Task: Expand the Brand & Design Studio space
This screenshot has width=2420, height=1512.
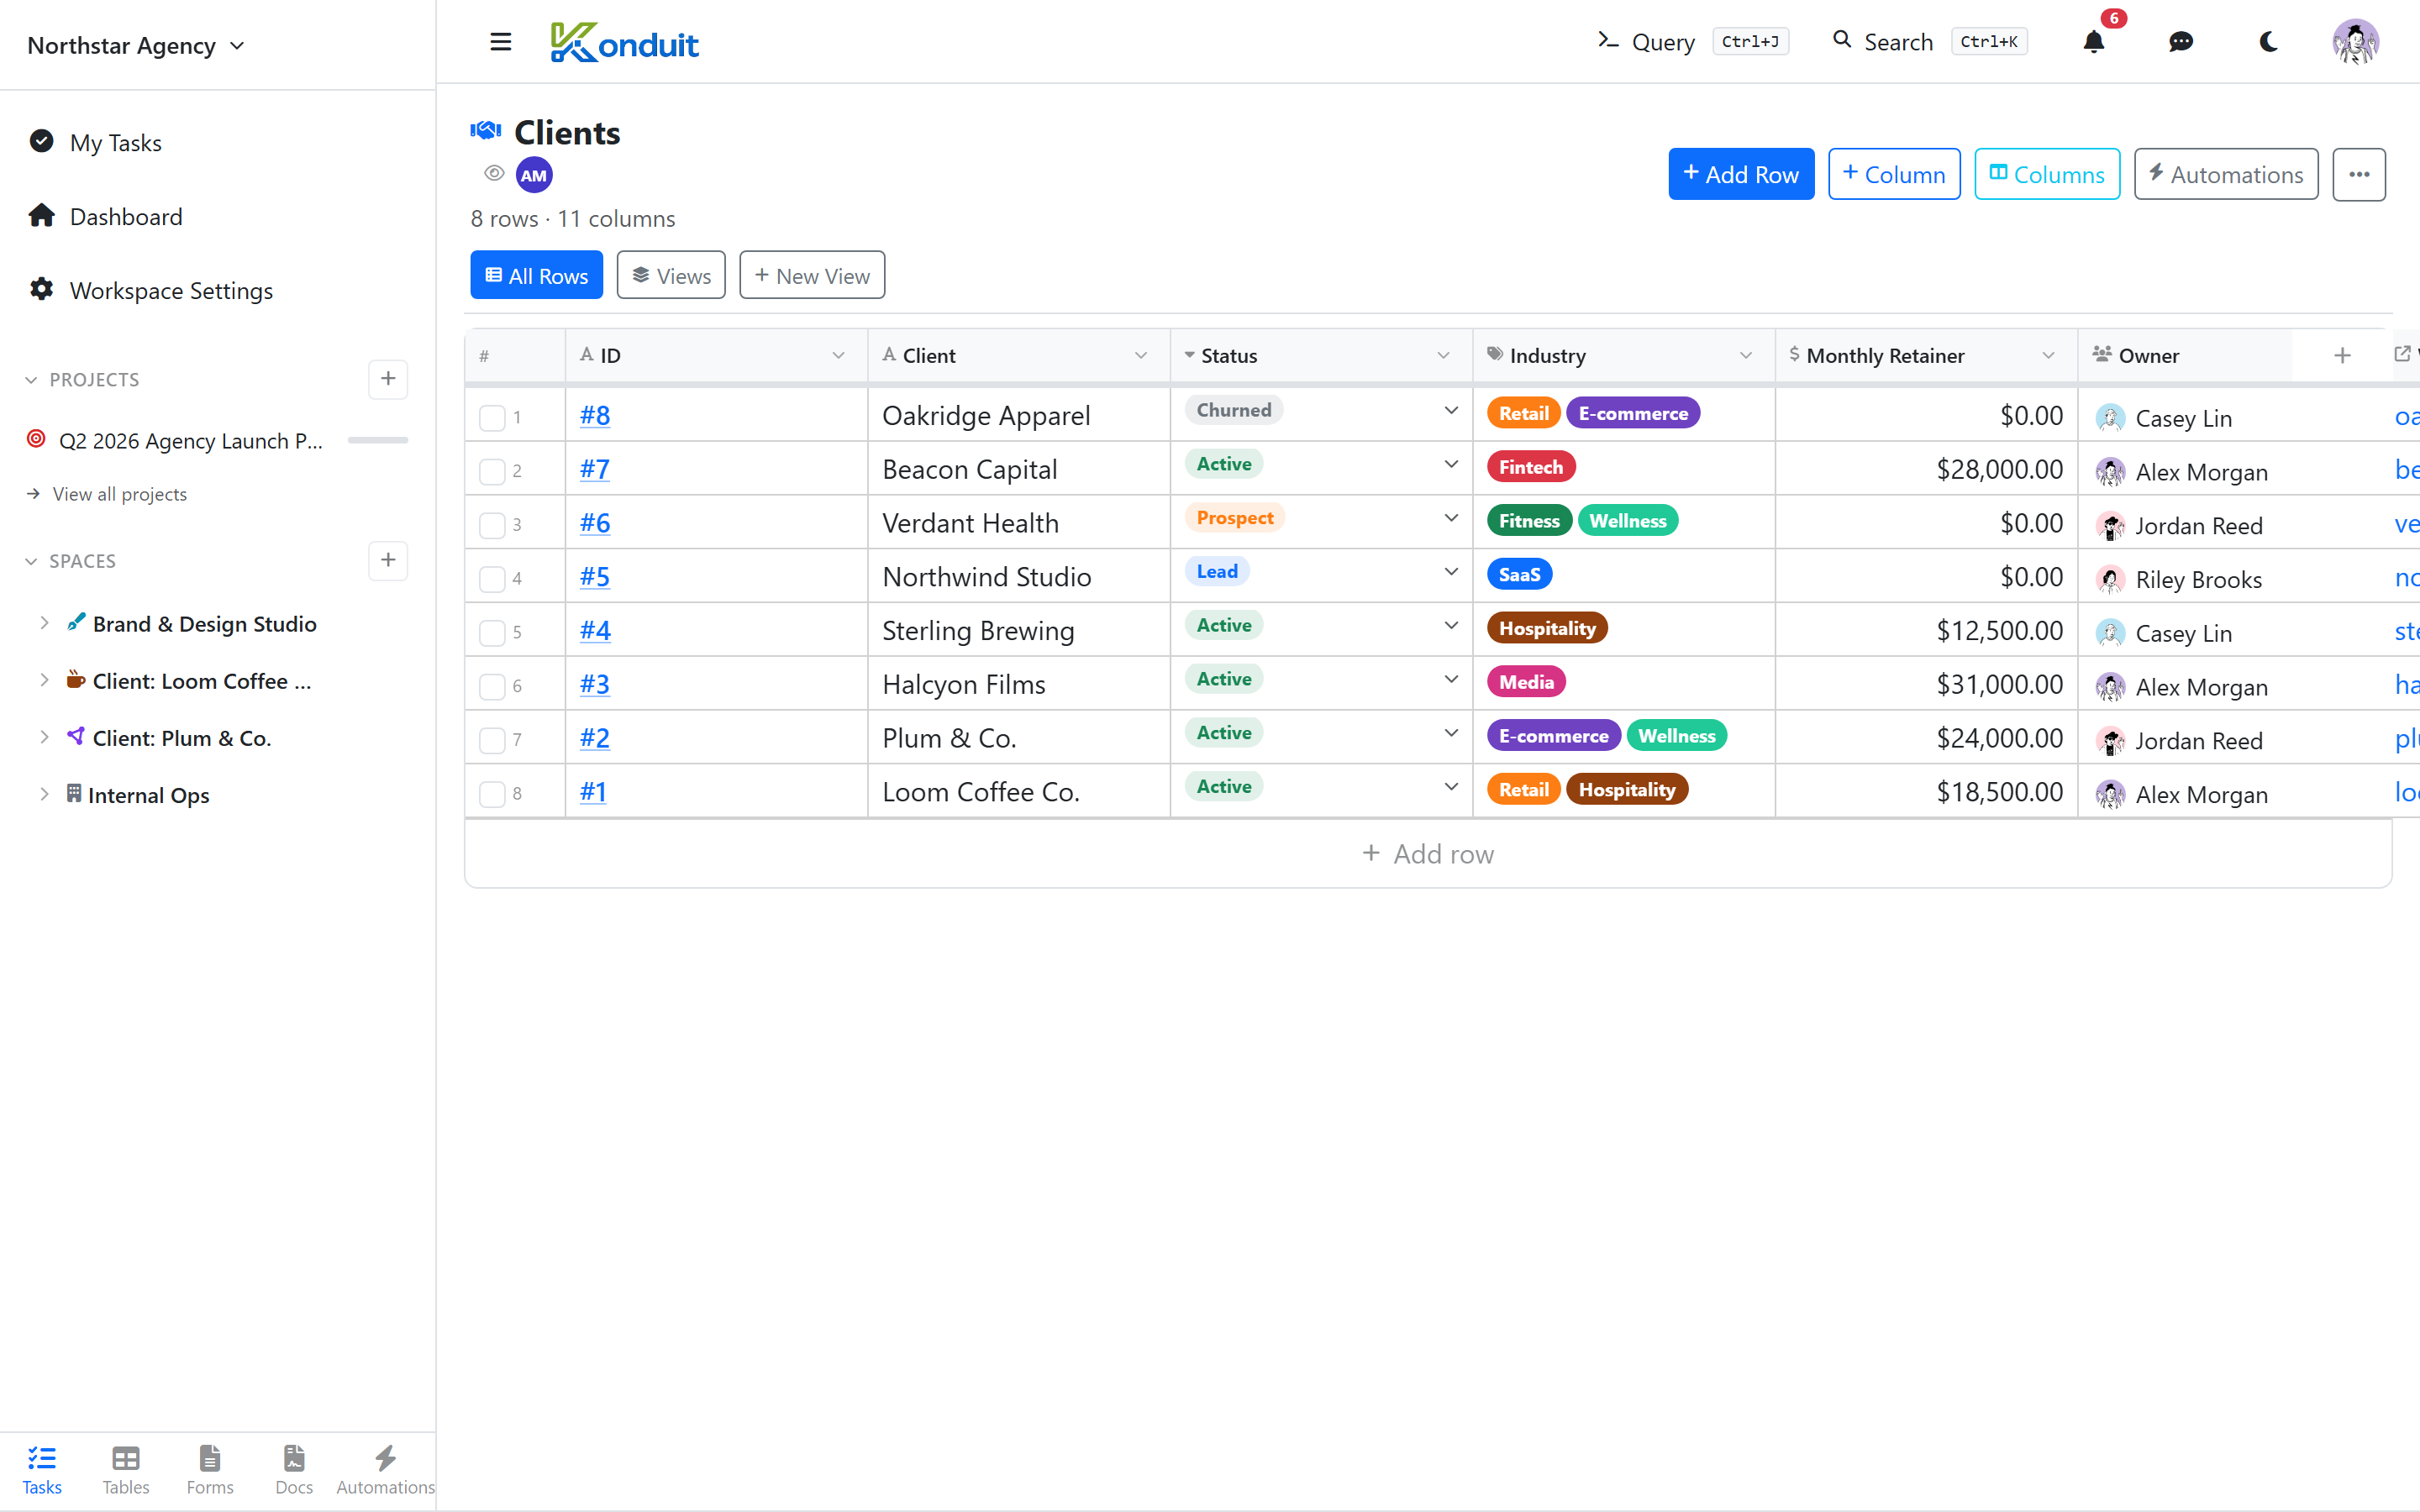Action: 44,622
